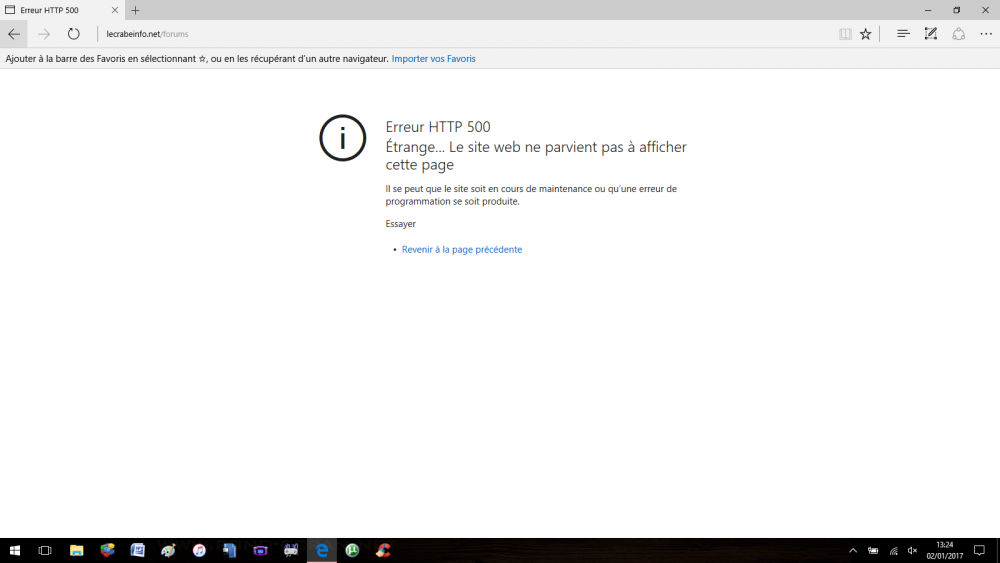1000x563 pixels.
Task: Open the Paint palette app in taskbar
Action: 168,550
